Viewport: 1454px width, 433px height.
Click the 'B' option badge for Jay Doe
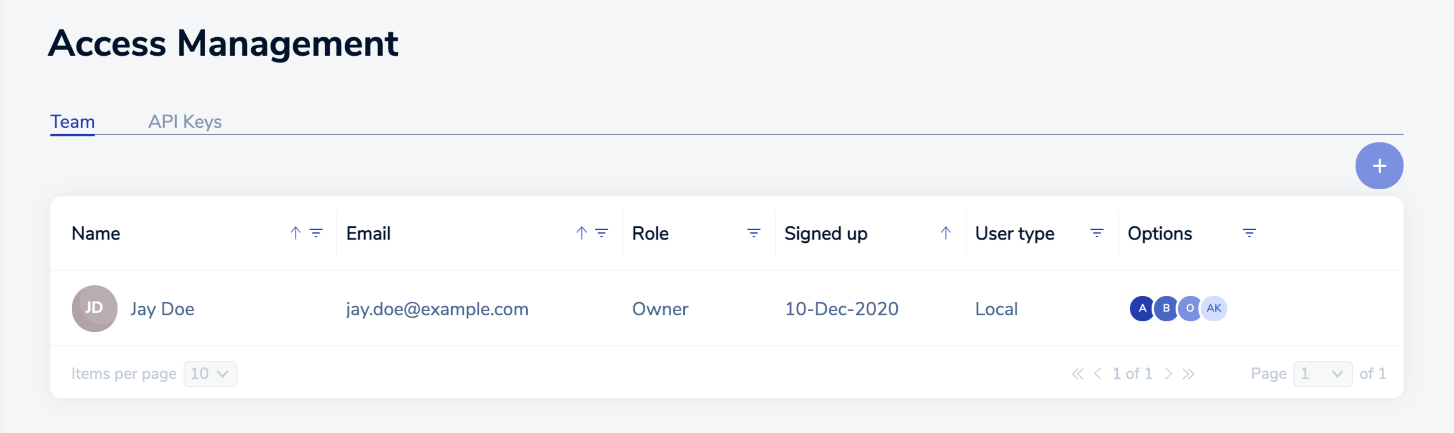coord(1166,309)
